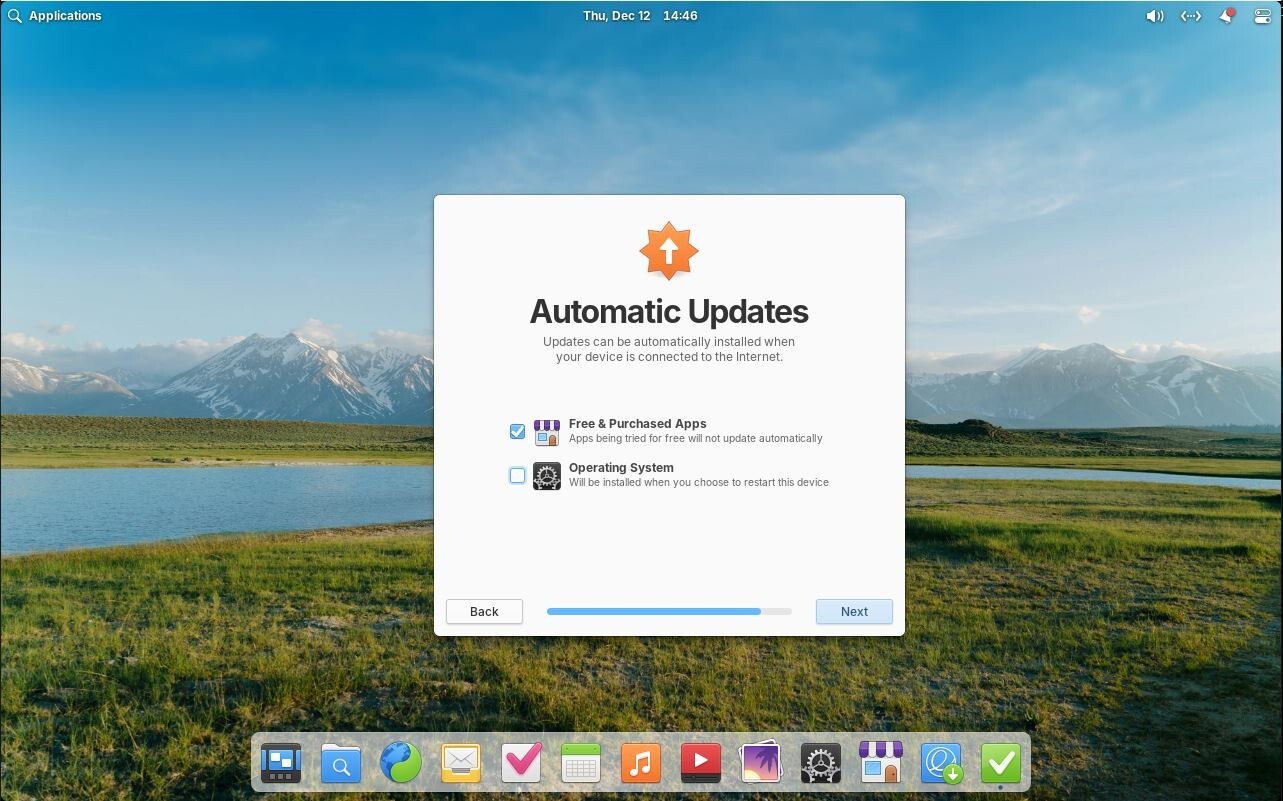Enable Operating System automatic updates

517,476
